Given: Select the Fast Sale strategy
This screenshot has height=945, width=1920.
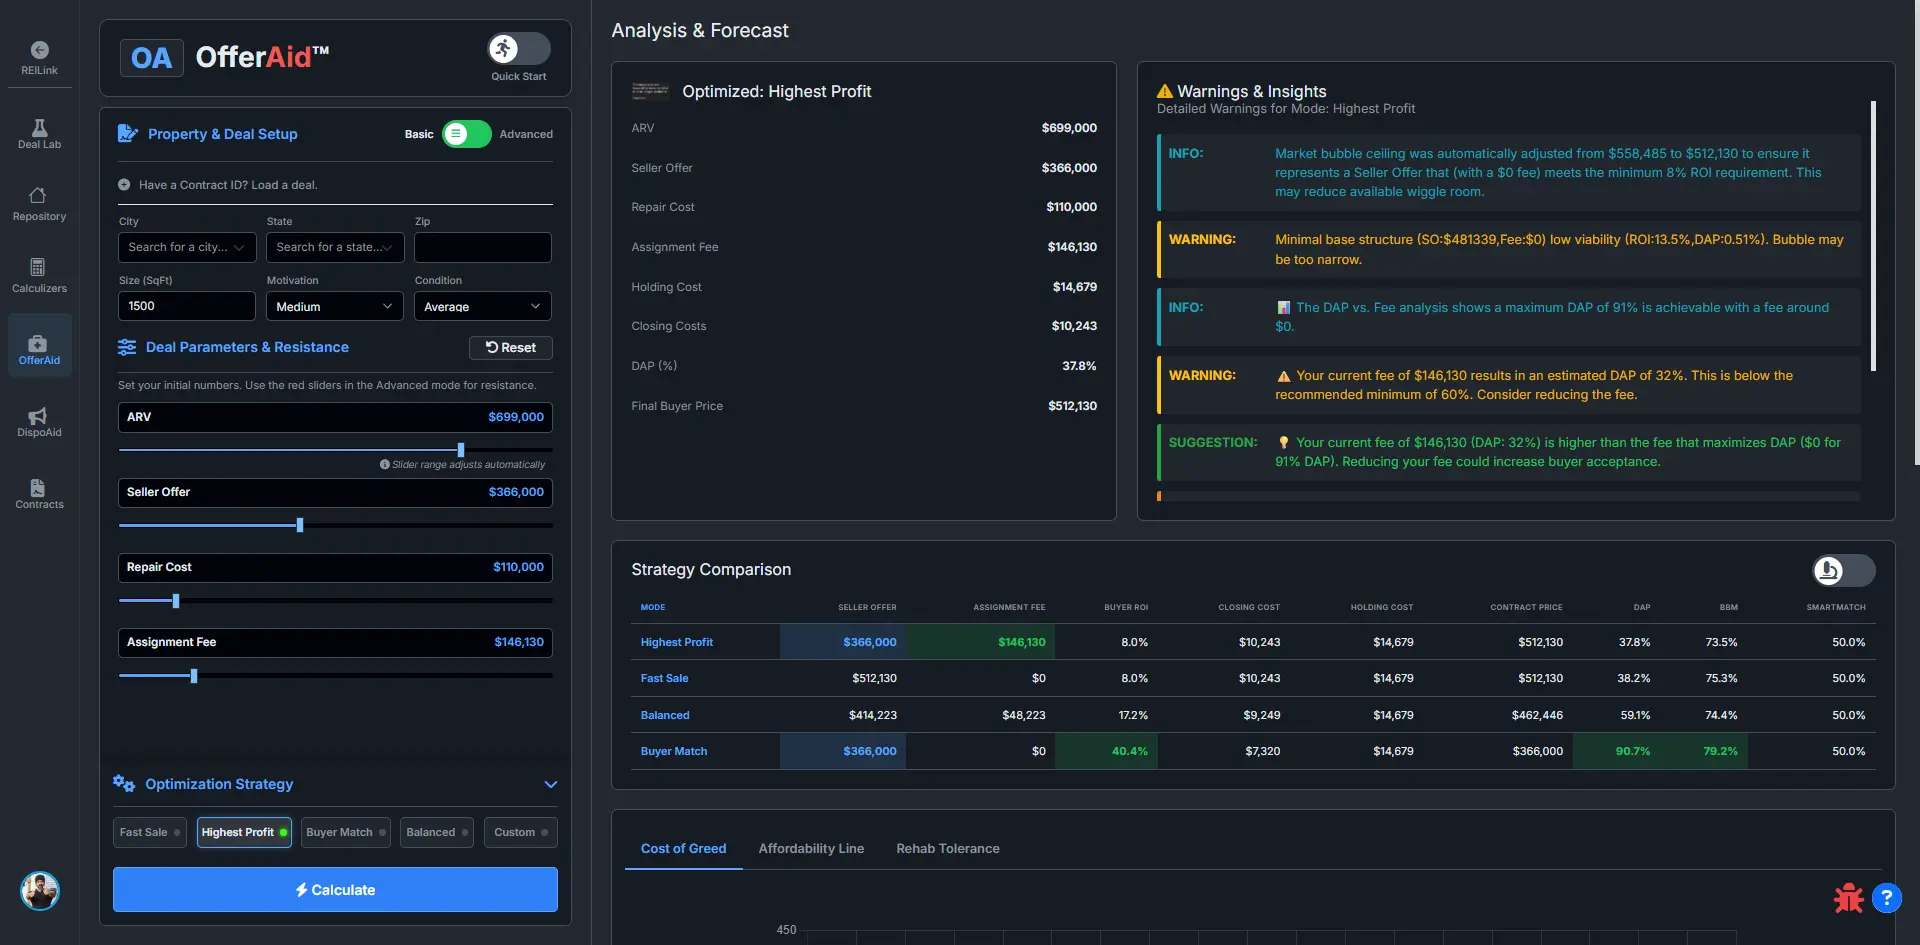Looking at the screenshot, I should [150, 832].
